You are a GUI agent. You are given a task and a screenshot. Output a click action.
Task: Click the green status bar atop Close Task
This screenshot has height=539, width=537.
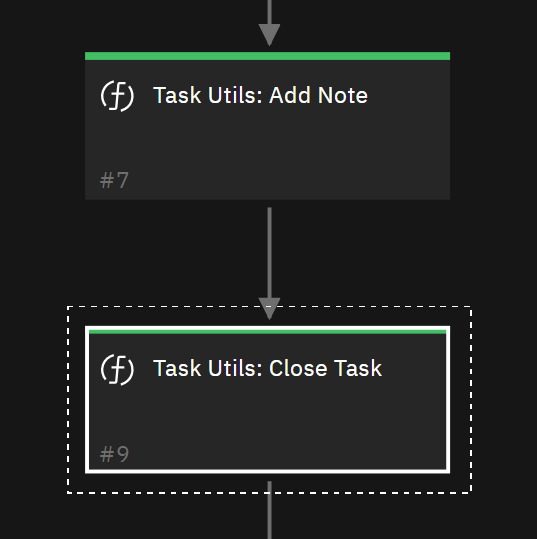click(x=267, y=332)
